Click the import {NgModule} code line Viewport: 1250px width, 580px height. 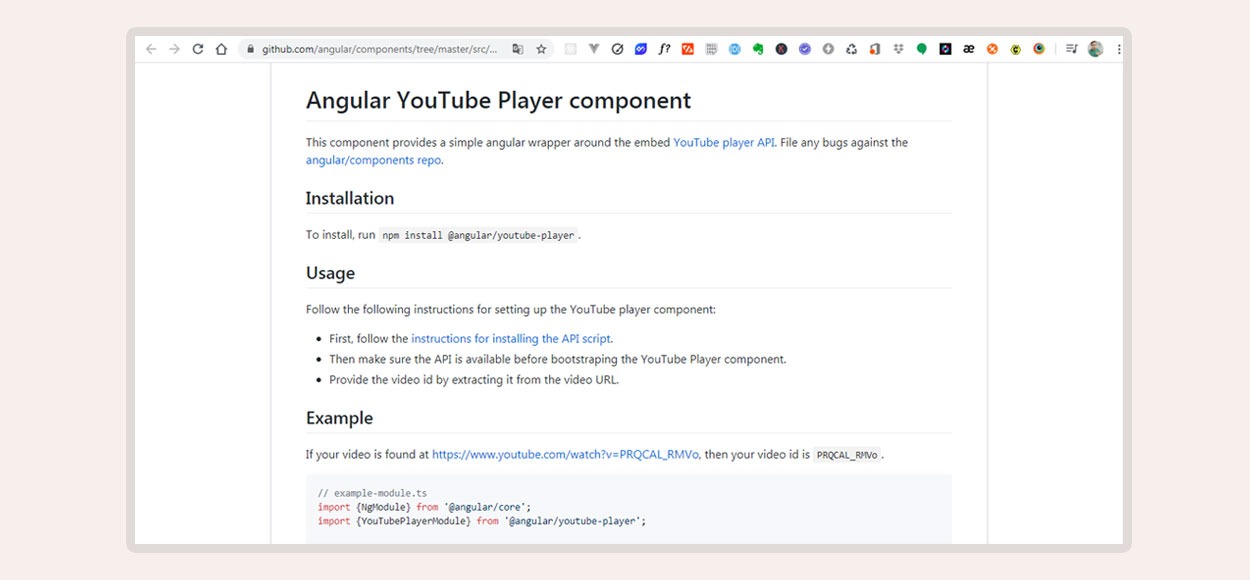pos(424,507)
